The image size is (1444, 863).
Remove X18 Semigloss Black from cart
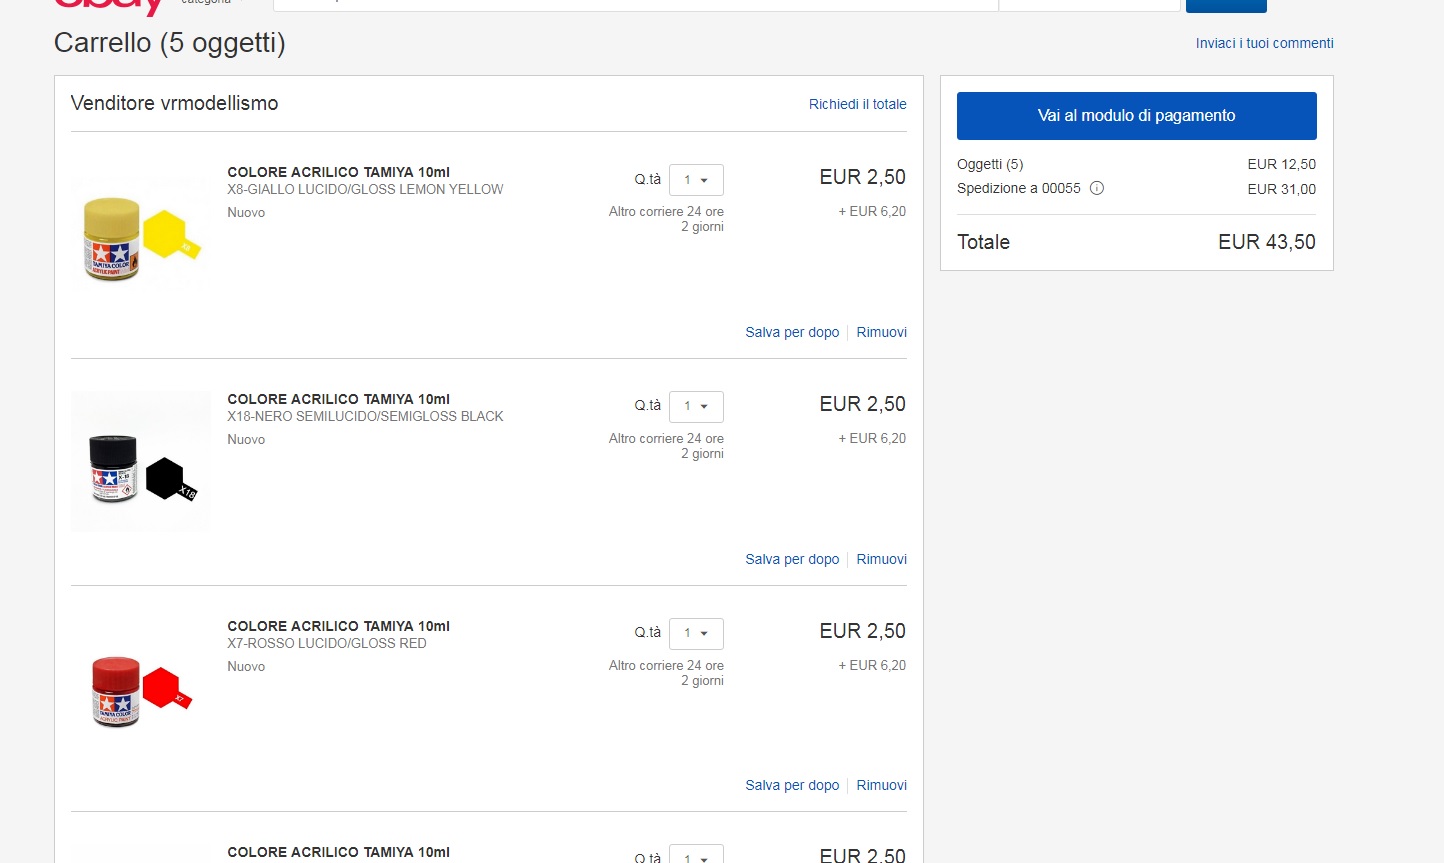point(882,559)
